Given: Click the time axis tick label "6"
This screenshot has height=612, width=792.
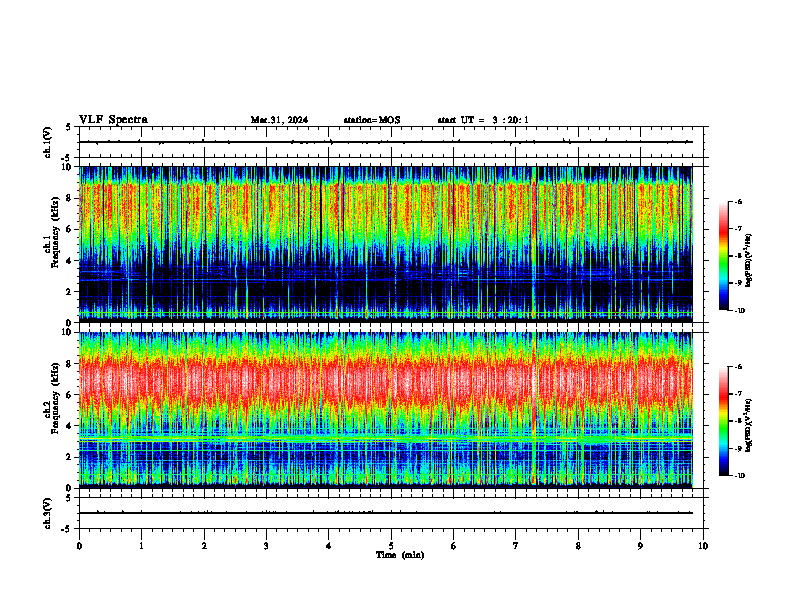Looking at the screenshot, I should [x=454, y=546].
